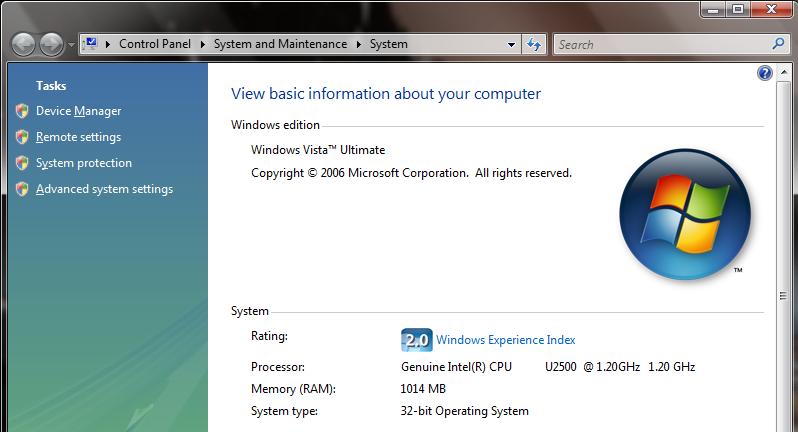Open Advanced system settings
The image size is (798, 432).
(x=104, y=189)
